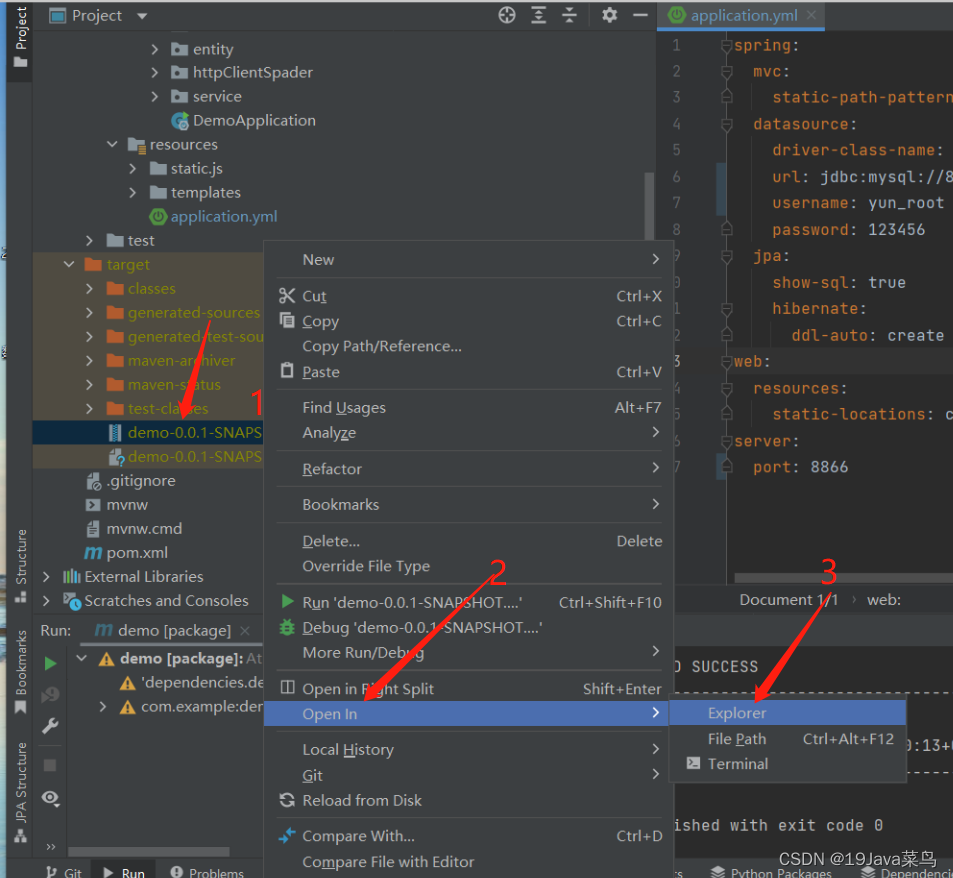Close the demo [package] run tab
Image resolution: width=953 pixels, height=878 pixels.
(244, 631)
